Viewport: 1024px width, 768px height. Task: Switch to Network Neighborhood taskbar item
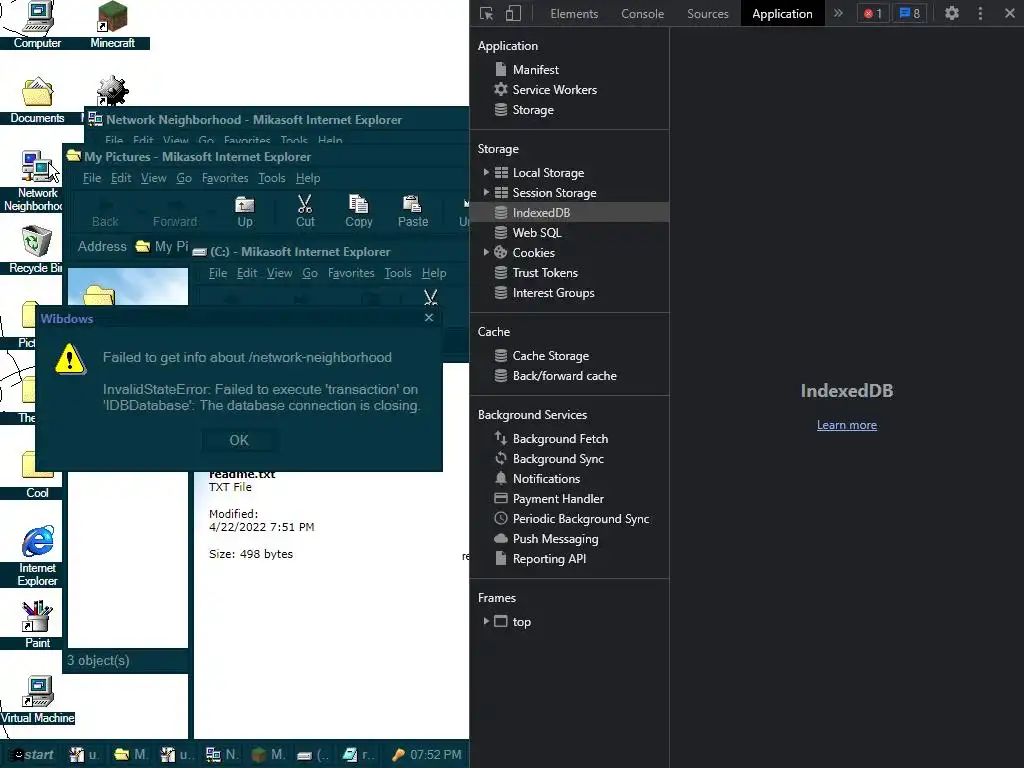[x=222, y=754]
